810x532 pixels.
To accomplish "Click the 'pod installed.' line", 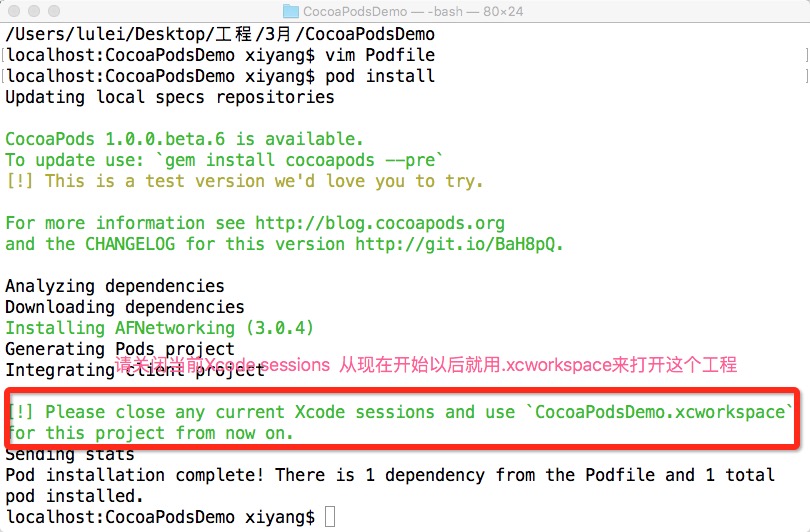I will (x=74, y=496).
